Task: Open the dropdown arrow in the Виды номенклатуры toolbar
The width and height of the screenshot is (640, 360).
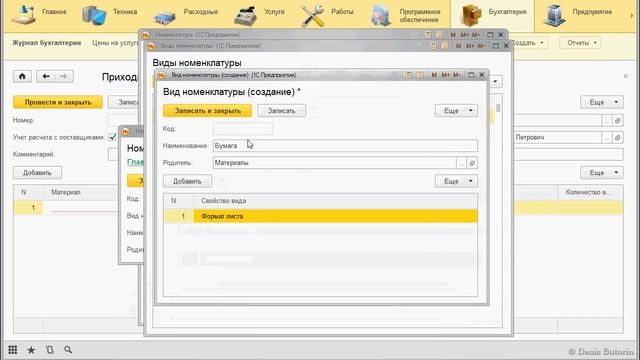Action: [495, 81]
